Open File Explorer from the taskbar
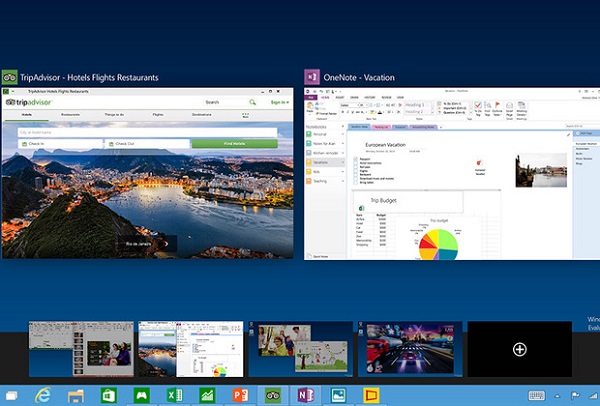This screenshot has height=406, width=600. pyautogui.click(x=76, y=395)
